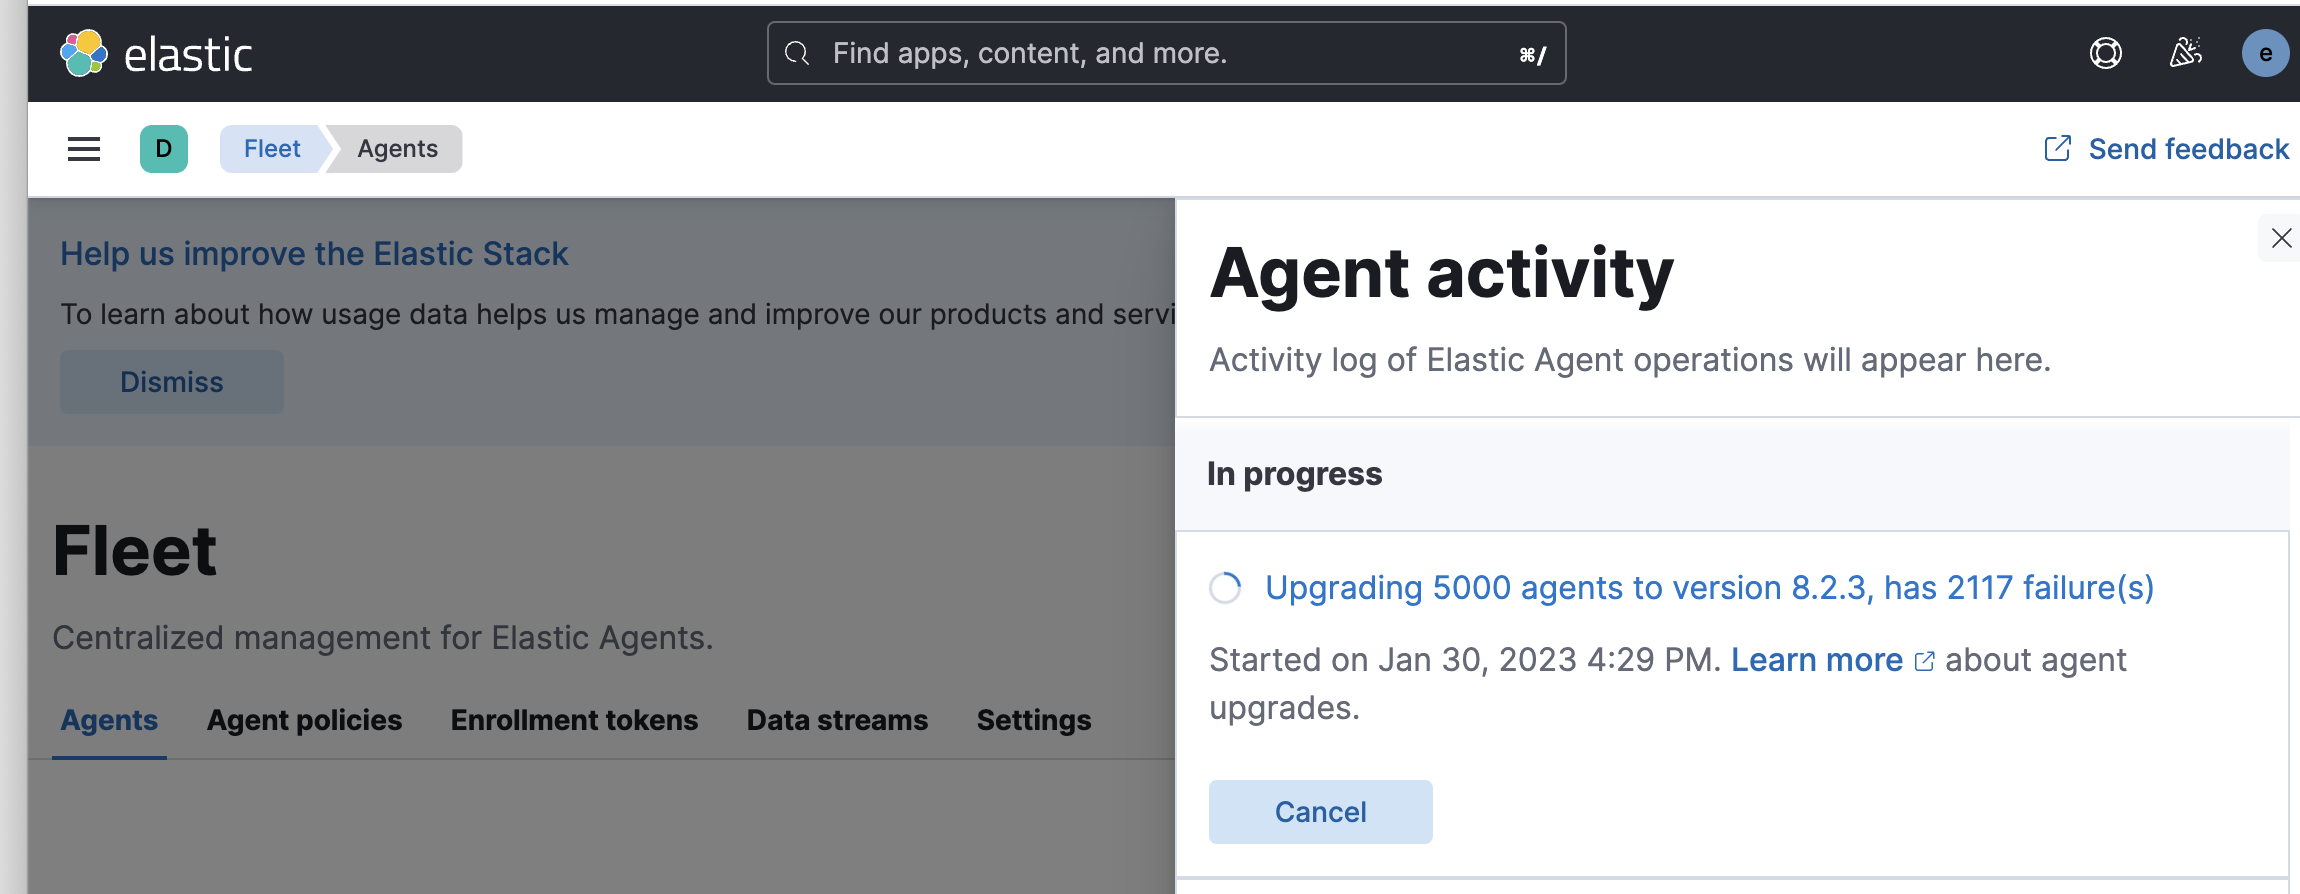Viewport: 2300px width, 894px height.
Task: Switch to the Agent policies tab
Action: click(x=304, y=720)
